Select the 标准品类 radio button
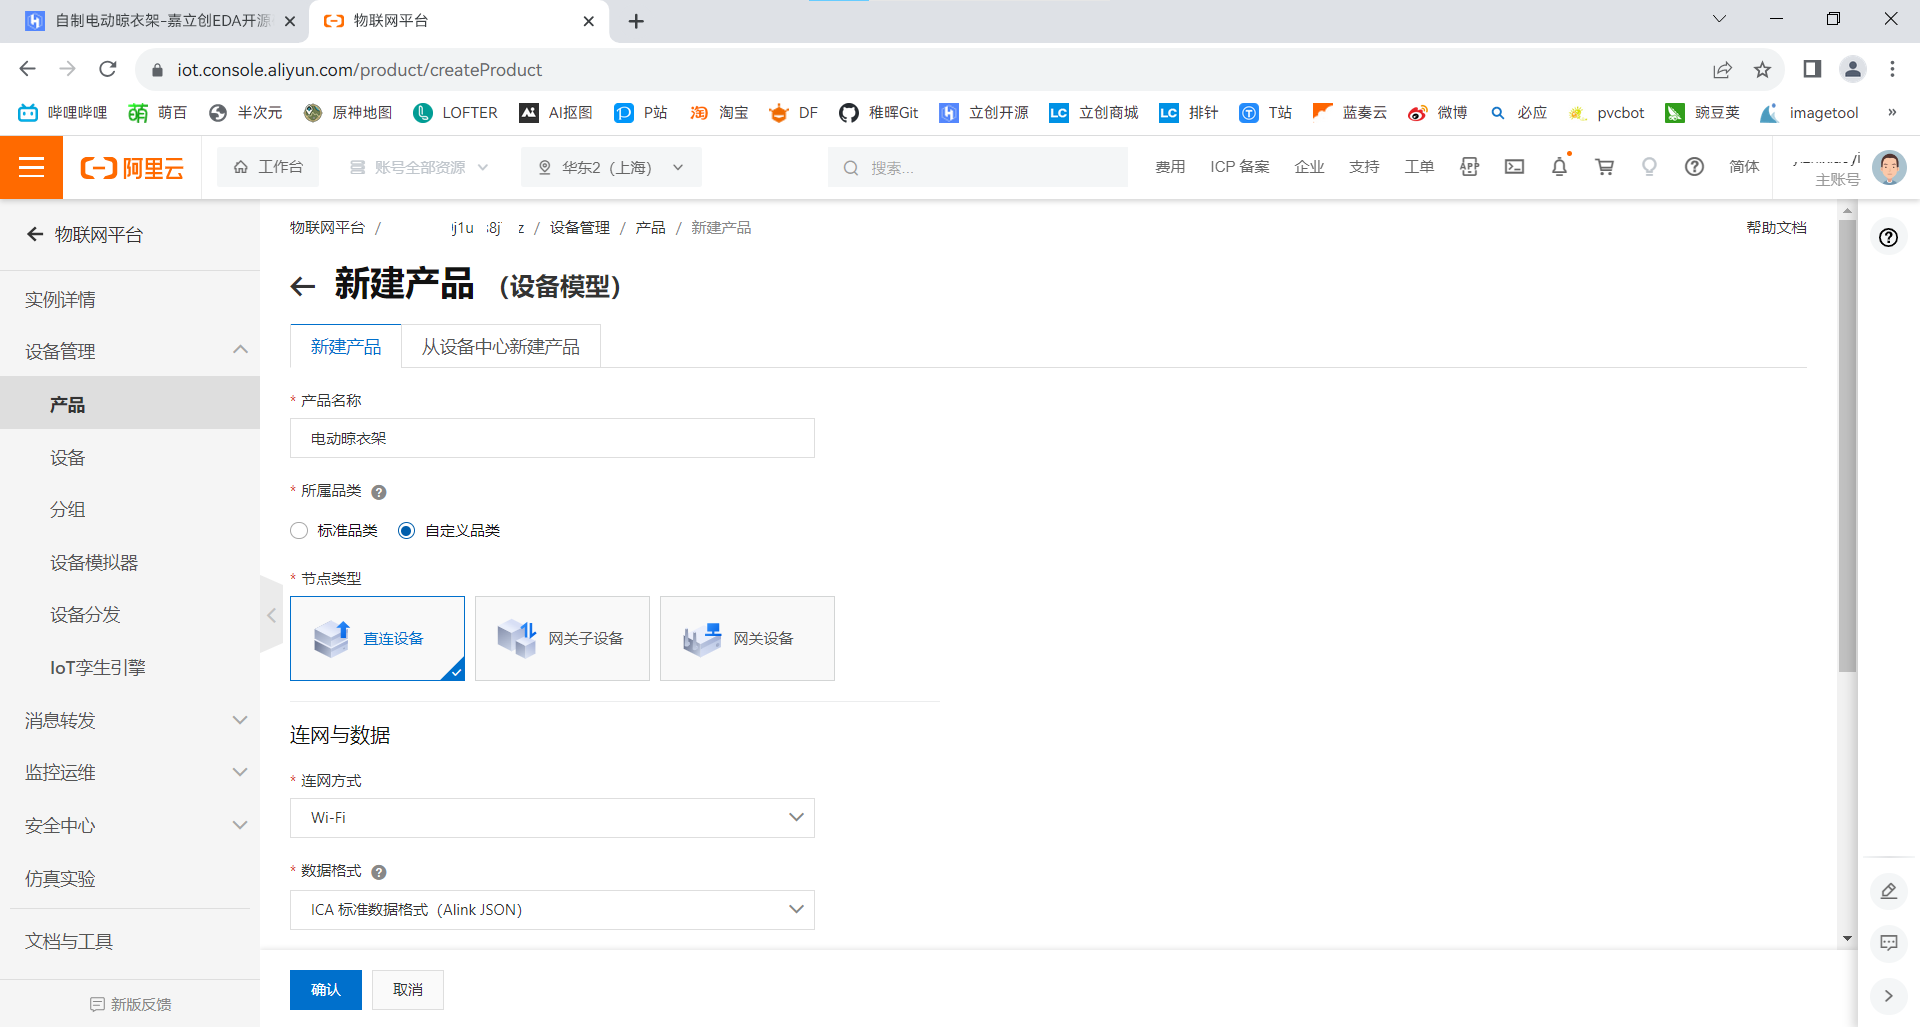The image size is (1920, 1027). 298,530
